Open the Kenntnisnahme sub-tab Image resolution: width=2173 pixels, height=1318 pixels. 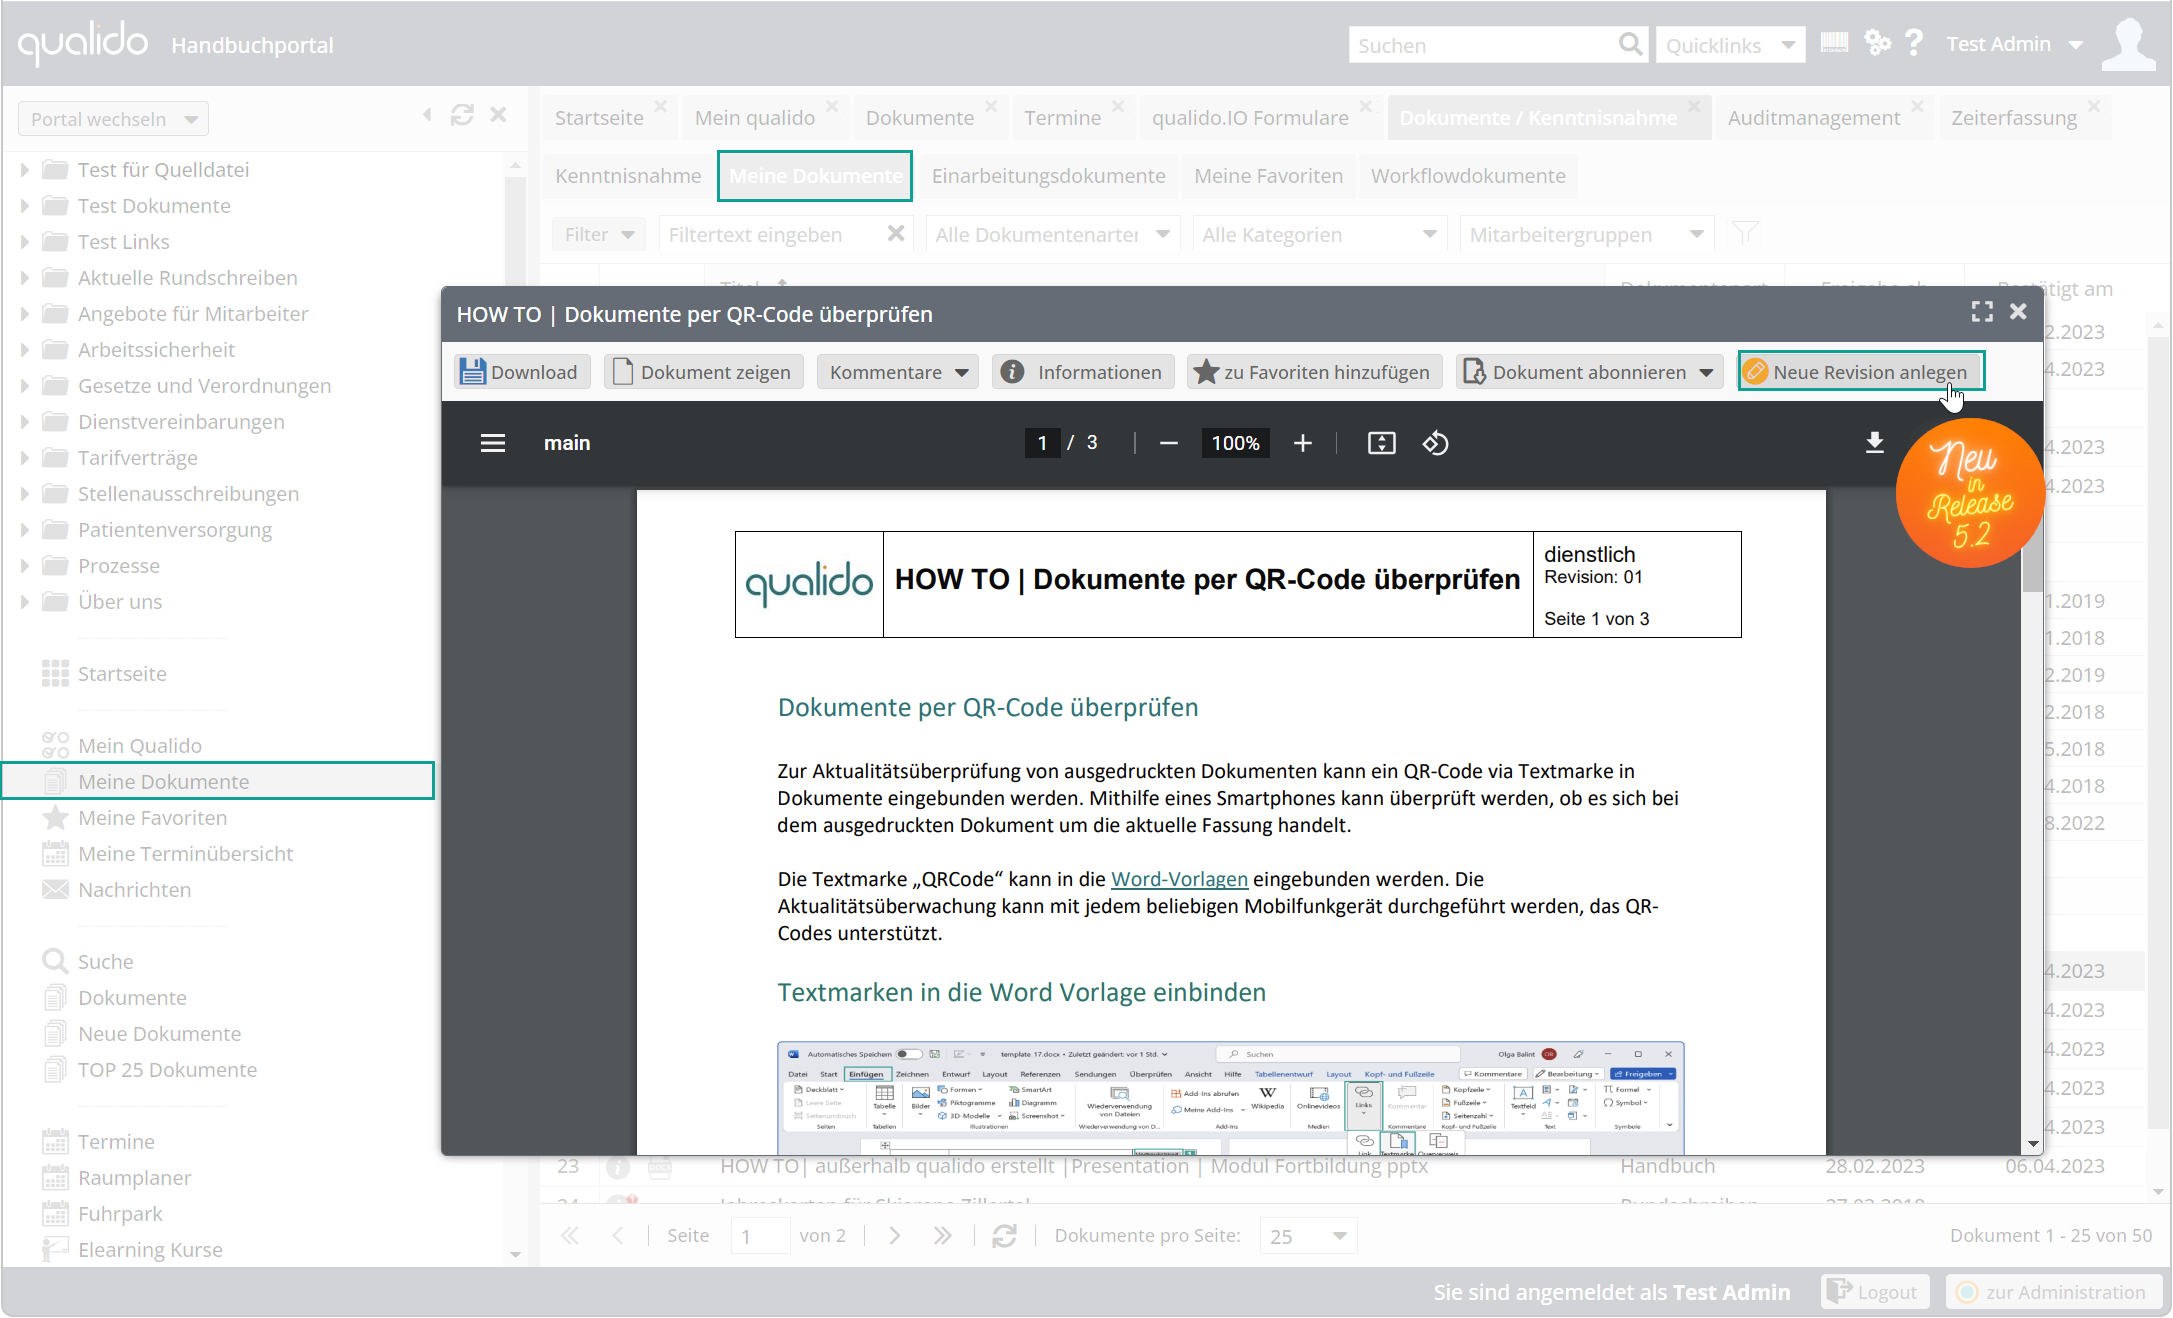click(628, 176)
